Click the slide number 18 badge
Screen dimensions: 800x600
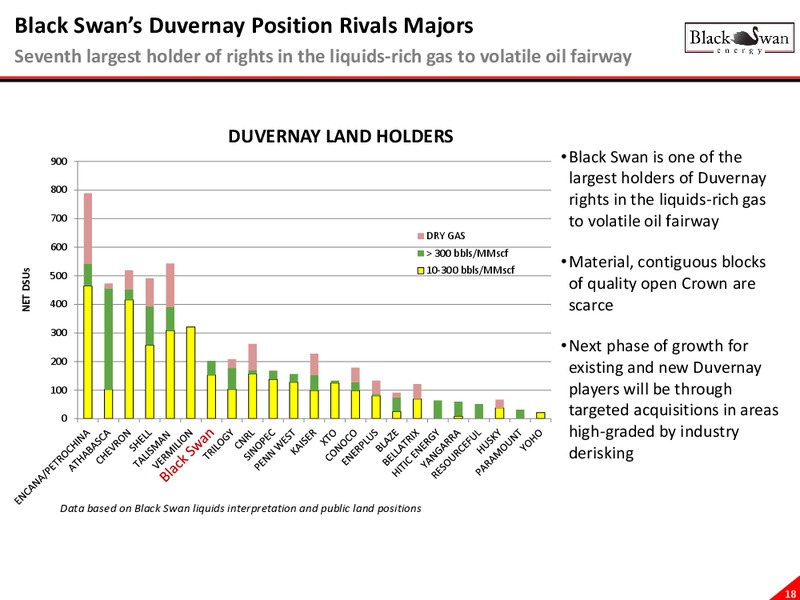(x=790, y=594)
